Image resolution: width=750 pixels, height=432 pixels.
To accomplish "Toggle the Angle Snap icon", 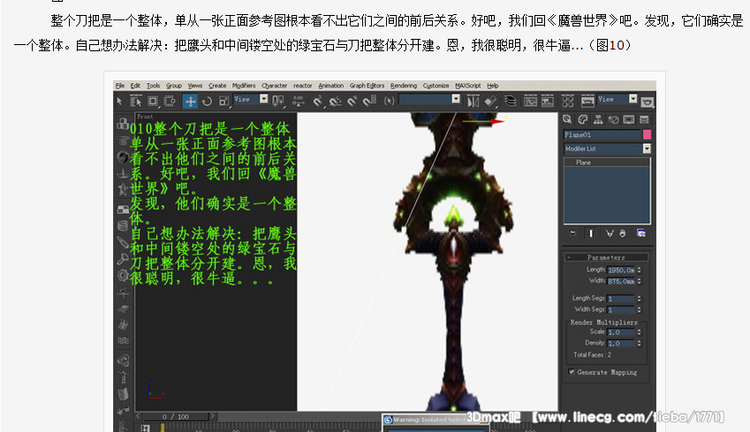I will click(x=335, y=101).
